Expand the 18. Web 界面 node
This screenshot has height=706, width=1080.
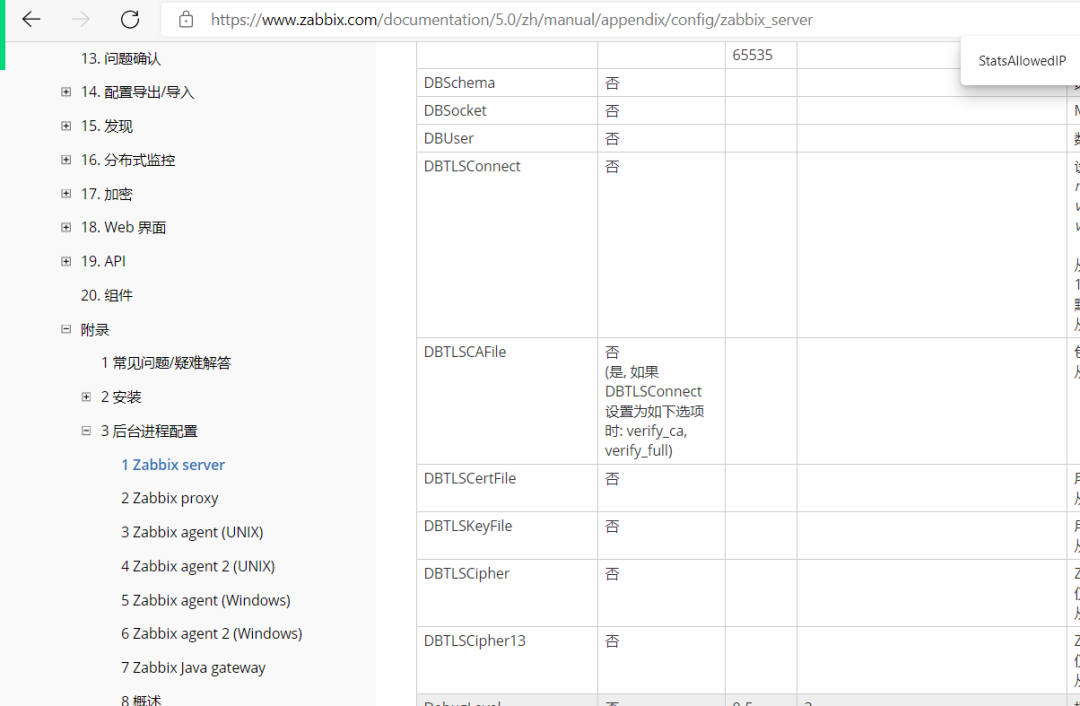click(66, 228)
